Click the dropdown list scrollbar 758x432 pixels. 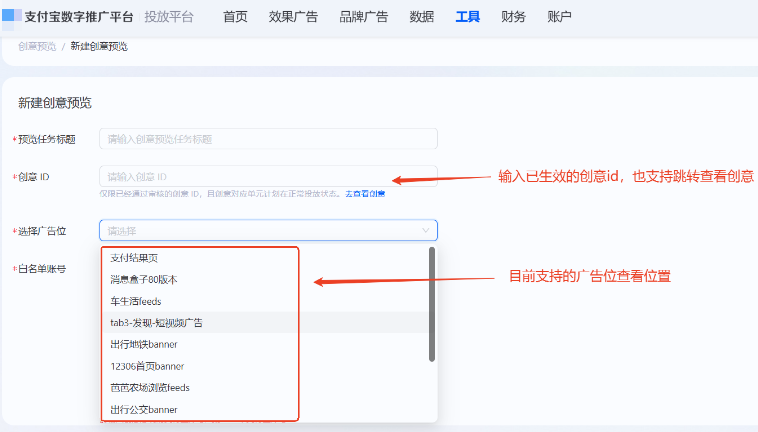click(x=432, y=304)
